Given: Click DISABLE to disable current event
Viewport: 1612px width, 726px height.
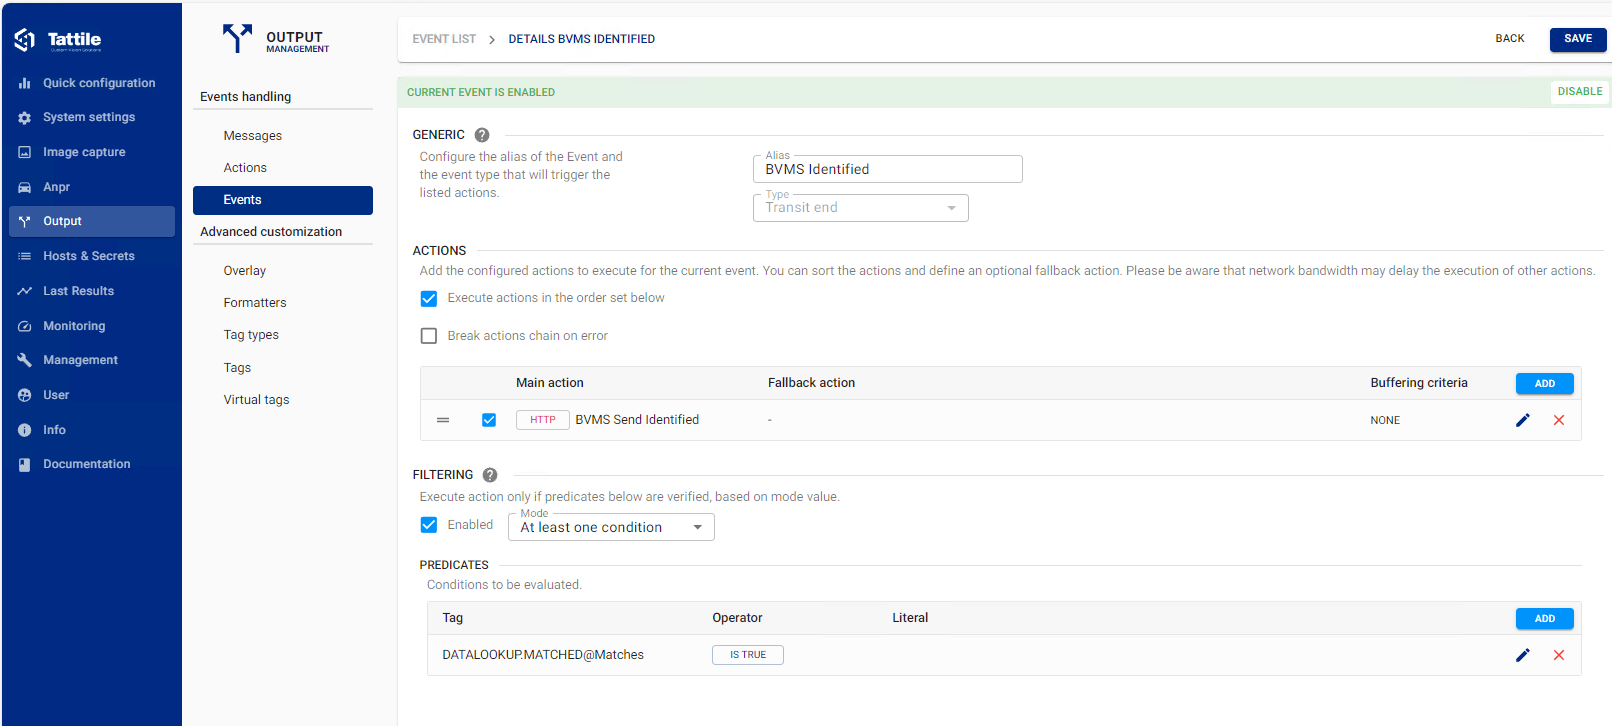Looking at the screenshot, I should click(x=1580, y=92).
